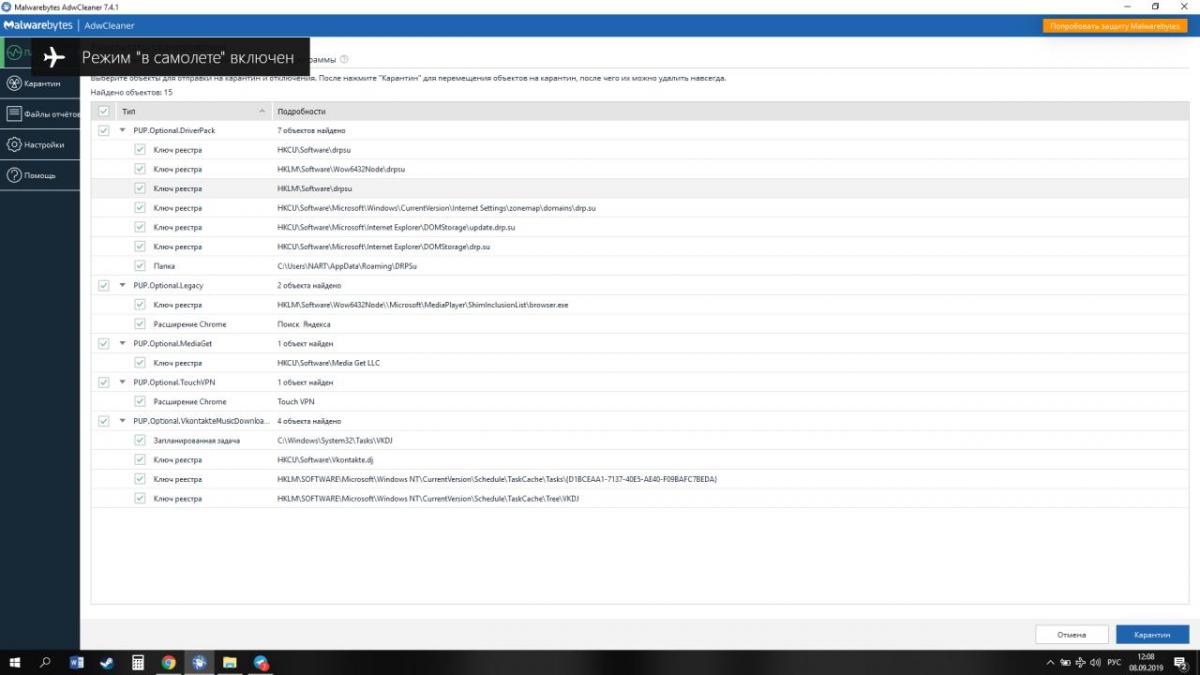Screen dimensions: 1200x675
Task: Select the C:\Users\NART\AppData\Roaming\DRPSu path
Action: pyautogui.click(x=347, y=266)
